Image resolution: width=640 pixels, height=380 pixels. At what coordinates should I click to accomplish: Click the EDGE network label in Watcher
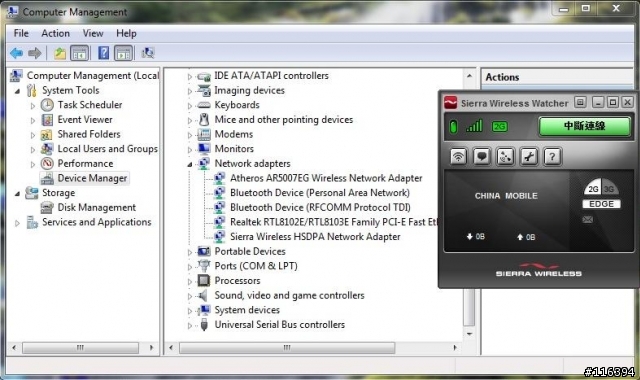601,204
